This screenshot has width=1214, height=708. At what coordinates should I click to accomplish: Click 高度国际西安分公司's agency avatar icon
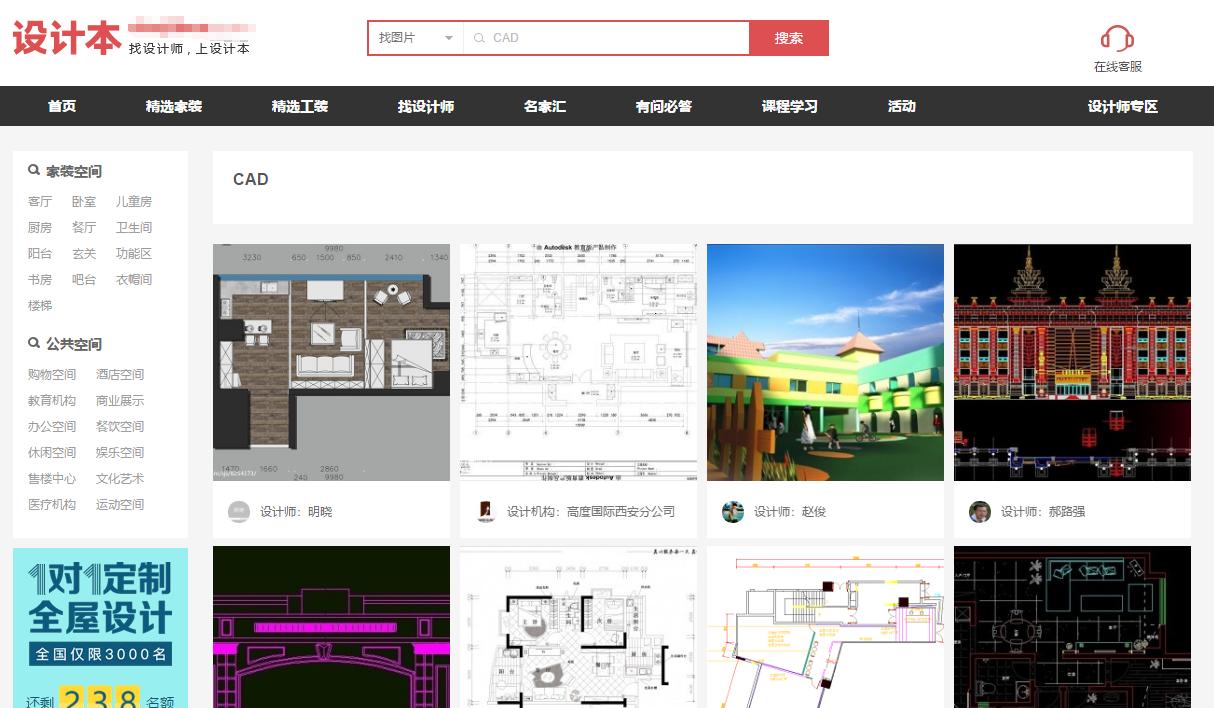485,511
